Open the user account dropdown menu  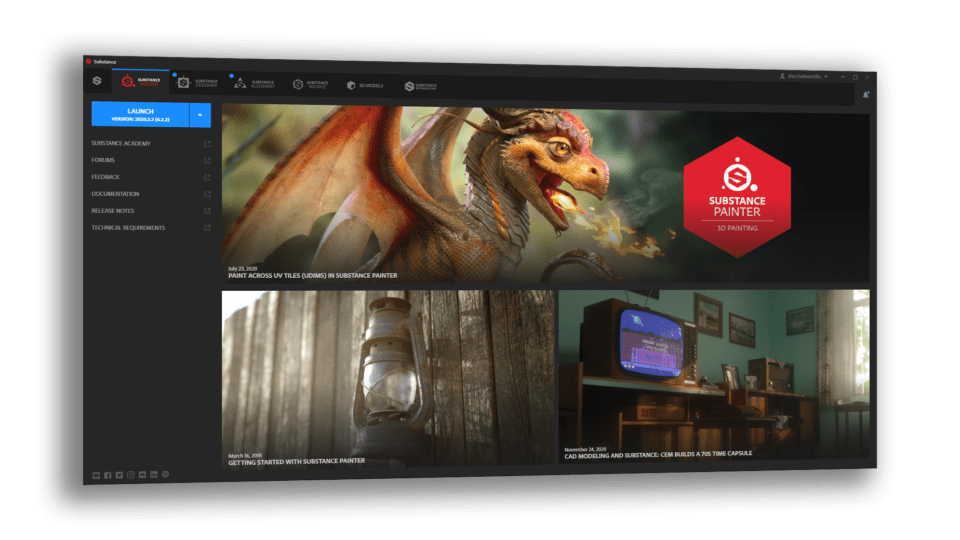[x=804, y=77]
